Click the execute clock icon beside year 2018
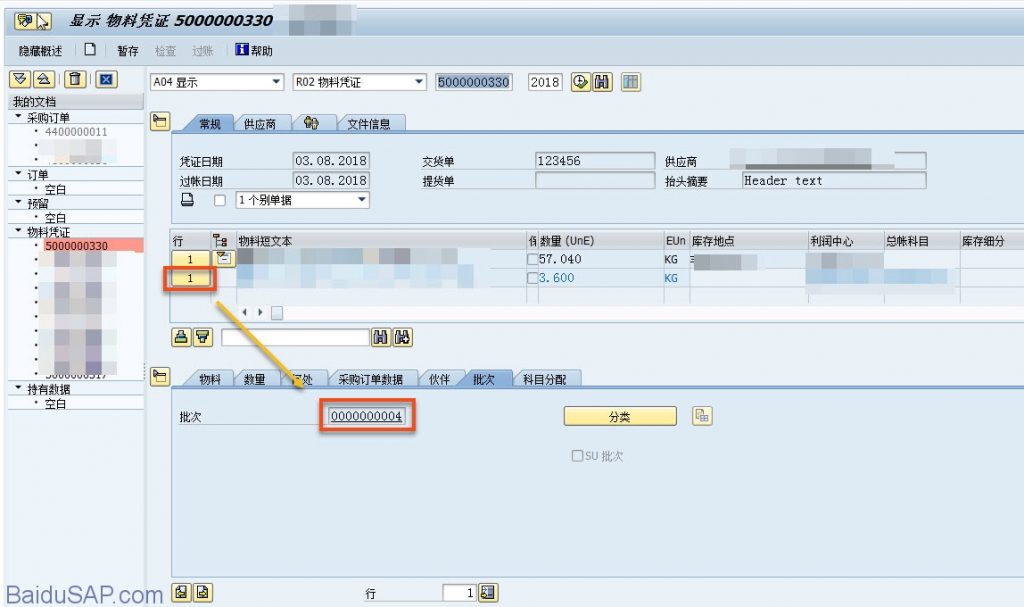Image resolution: width=1024 pixels, height=607 pixels. (x=580, y=82)
